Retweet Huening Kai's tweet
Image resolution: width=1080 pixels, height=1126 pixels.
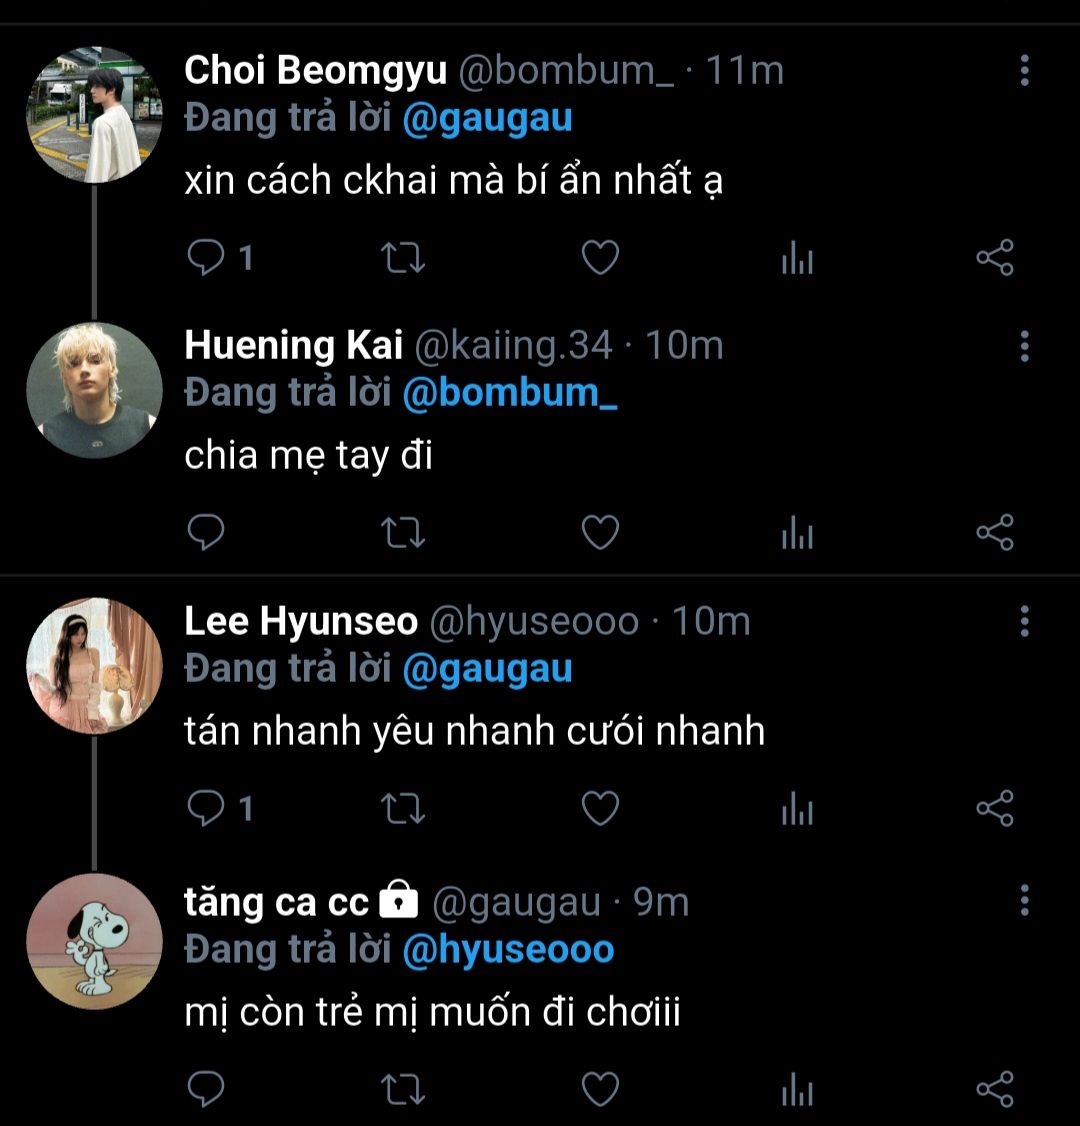tap(404, 533)
